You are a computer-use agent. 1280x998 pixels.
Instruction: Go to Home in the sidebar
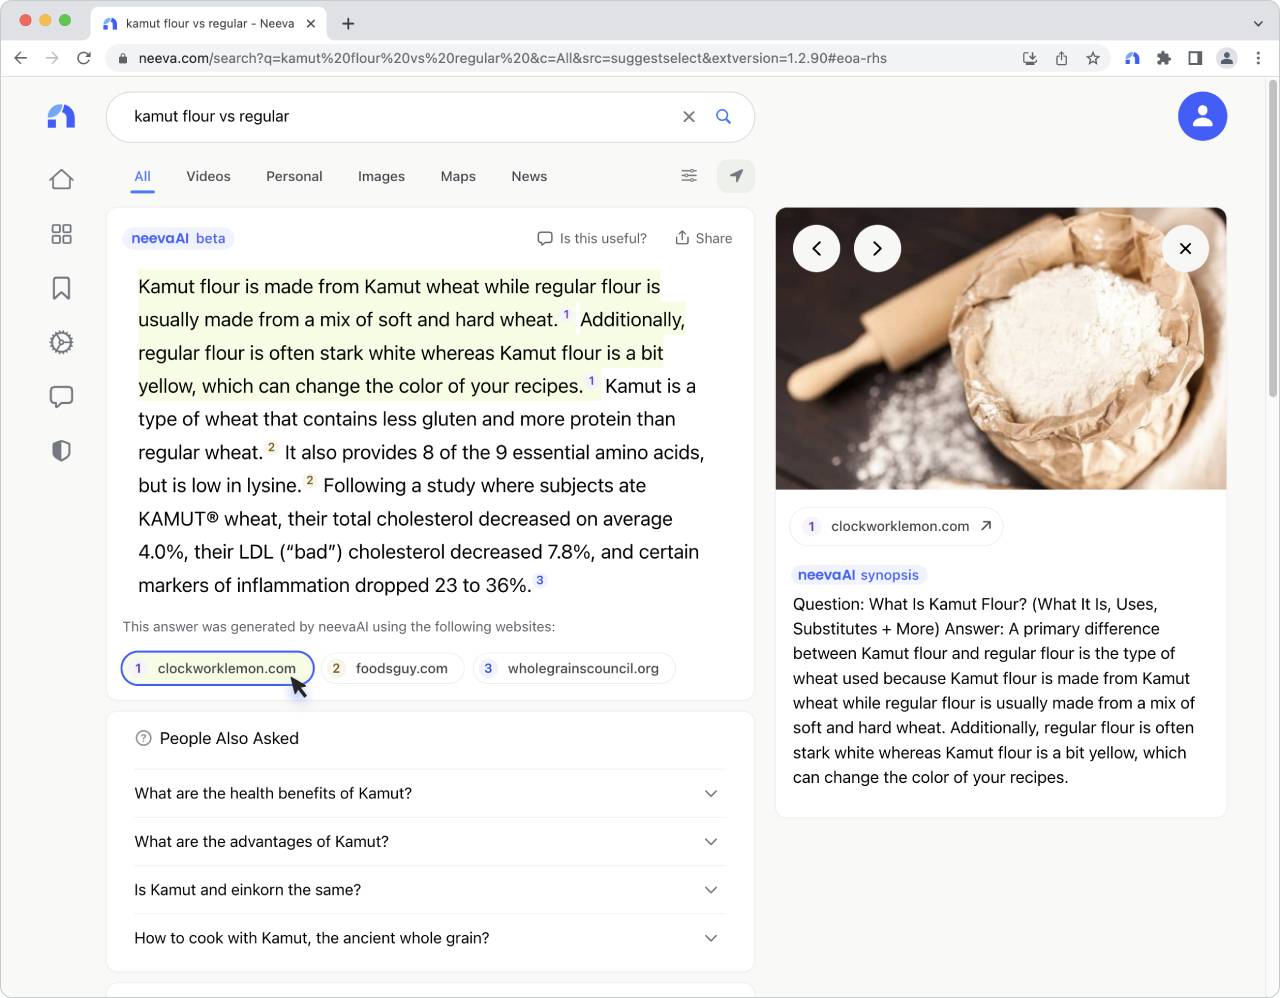[61, 179]
